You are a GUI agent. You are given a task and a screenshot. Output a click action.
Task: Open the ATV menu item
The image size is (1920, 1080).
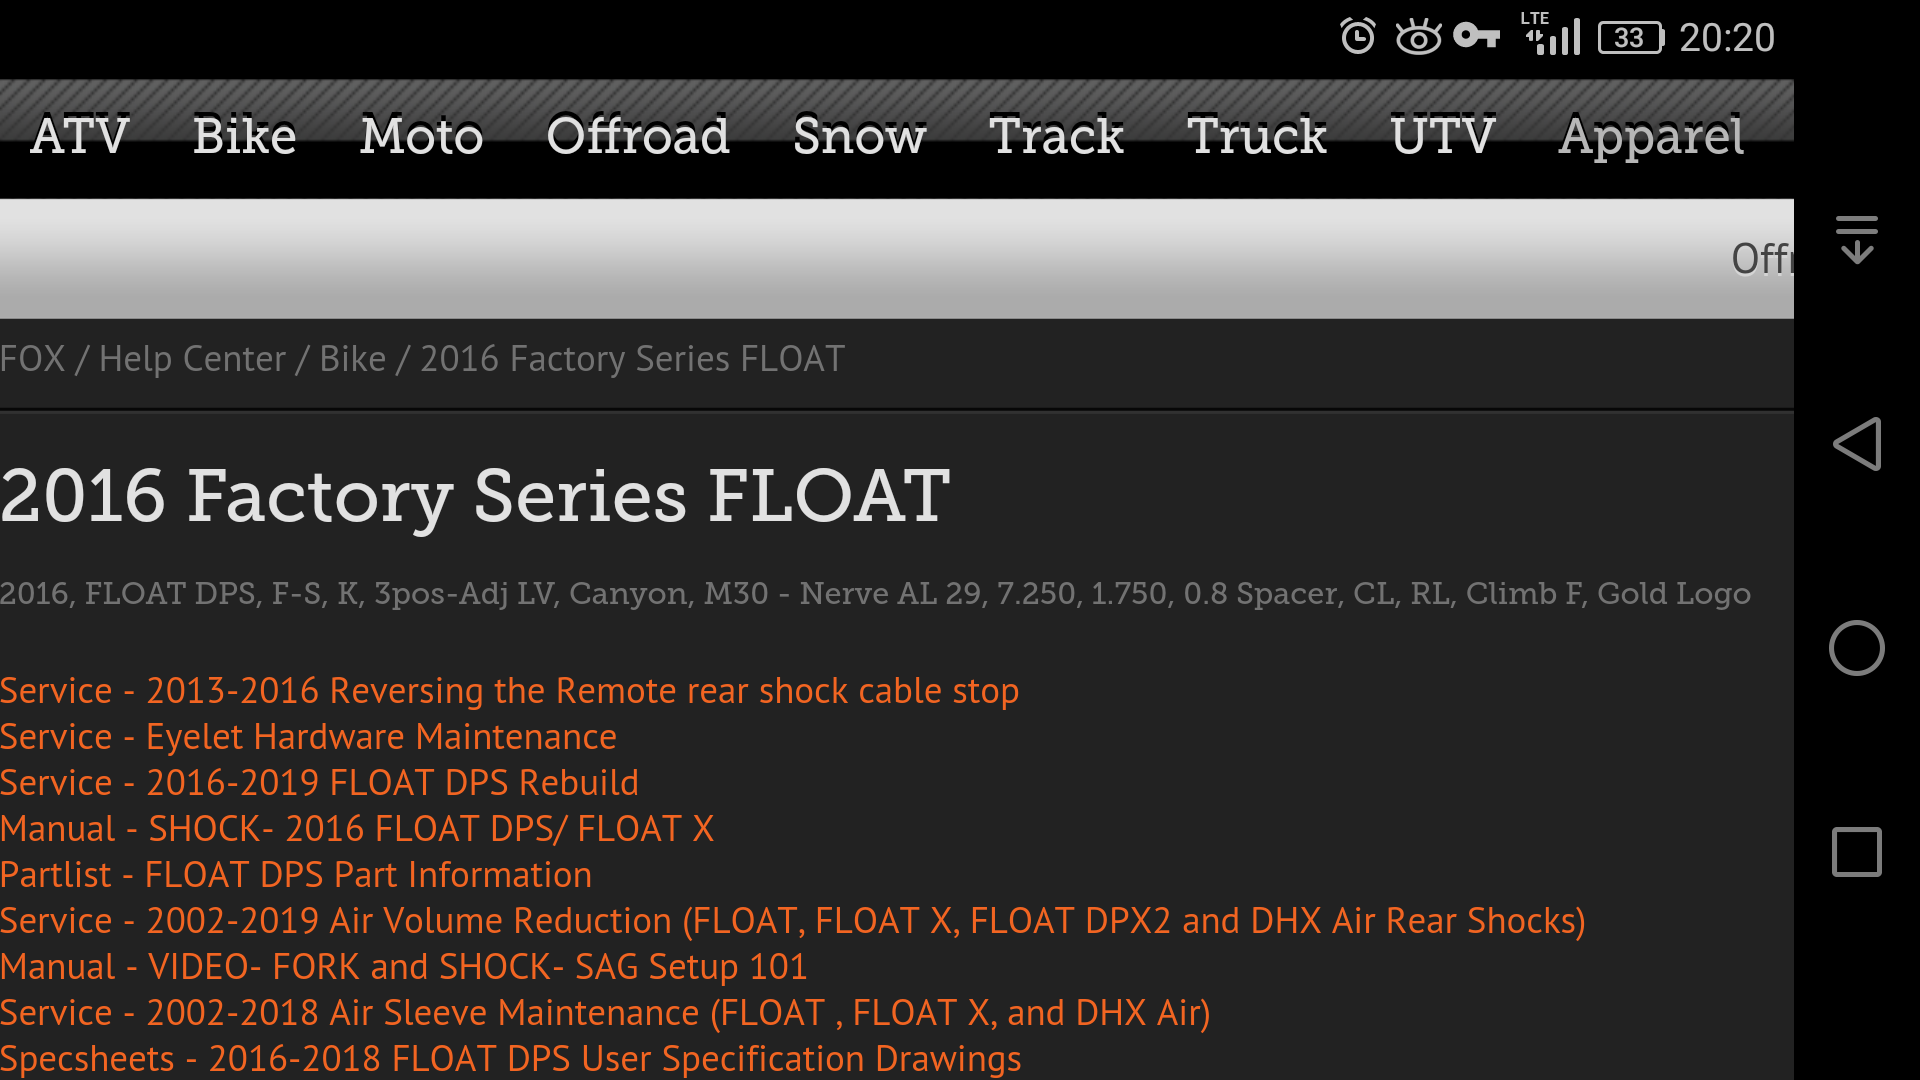click(x=80, y=136)
